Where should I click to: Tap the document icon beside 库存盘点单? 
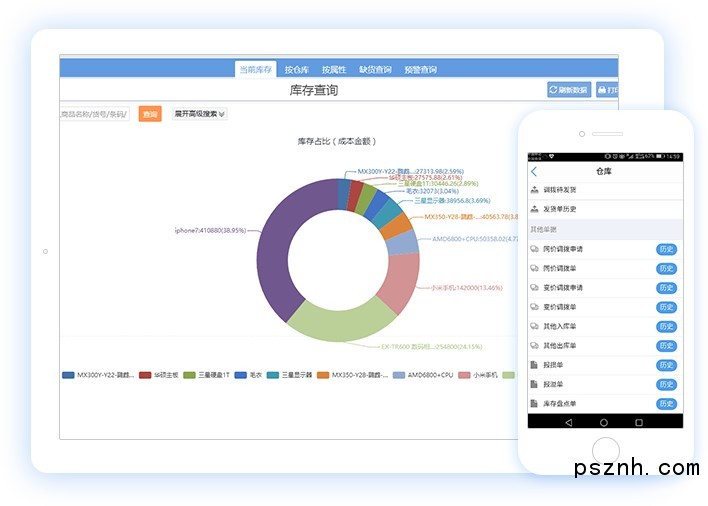pos(534,403)
